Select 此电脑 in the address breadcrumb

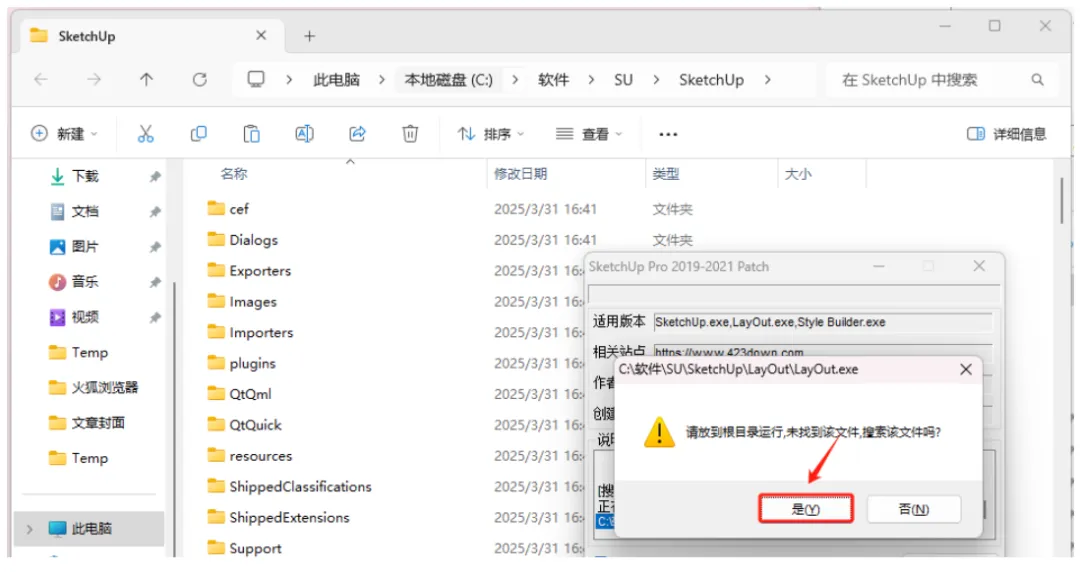336,80
